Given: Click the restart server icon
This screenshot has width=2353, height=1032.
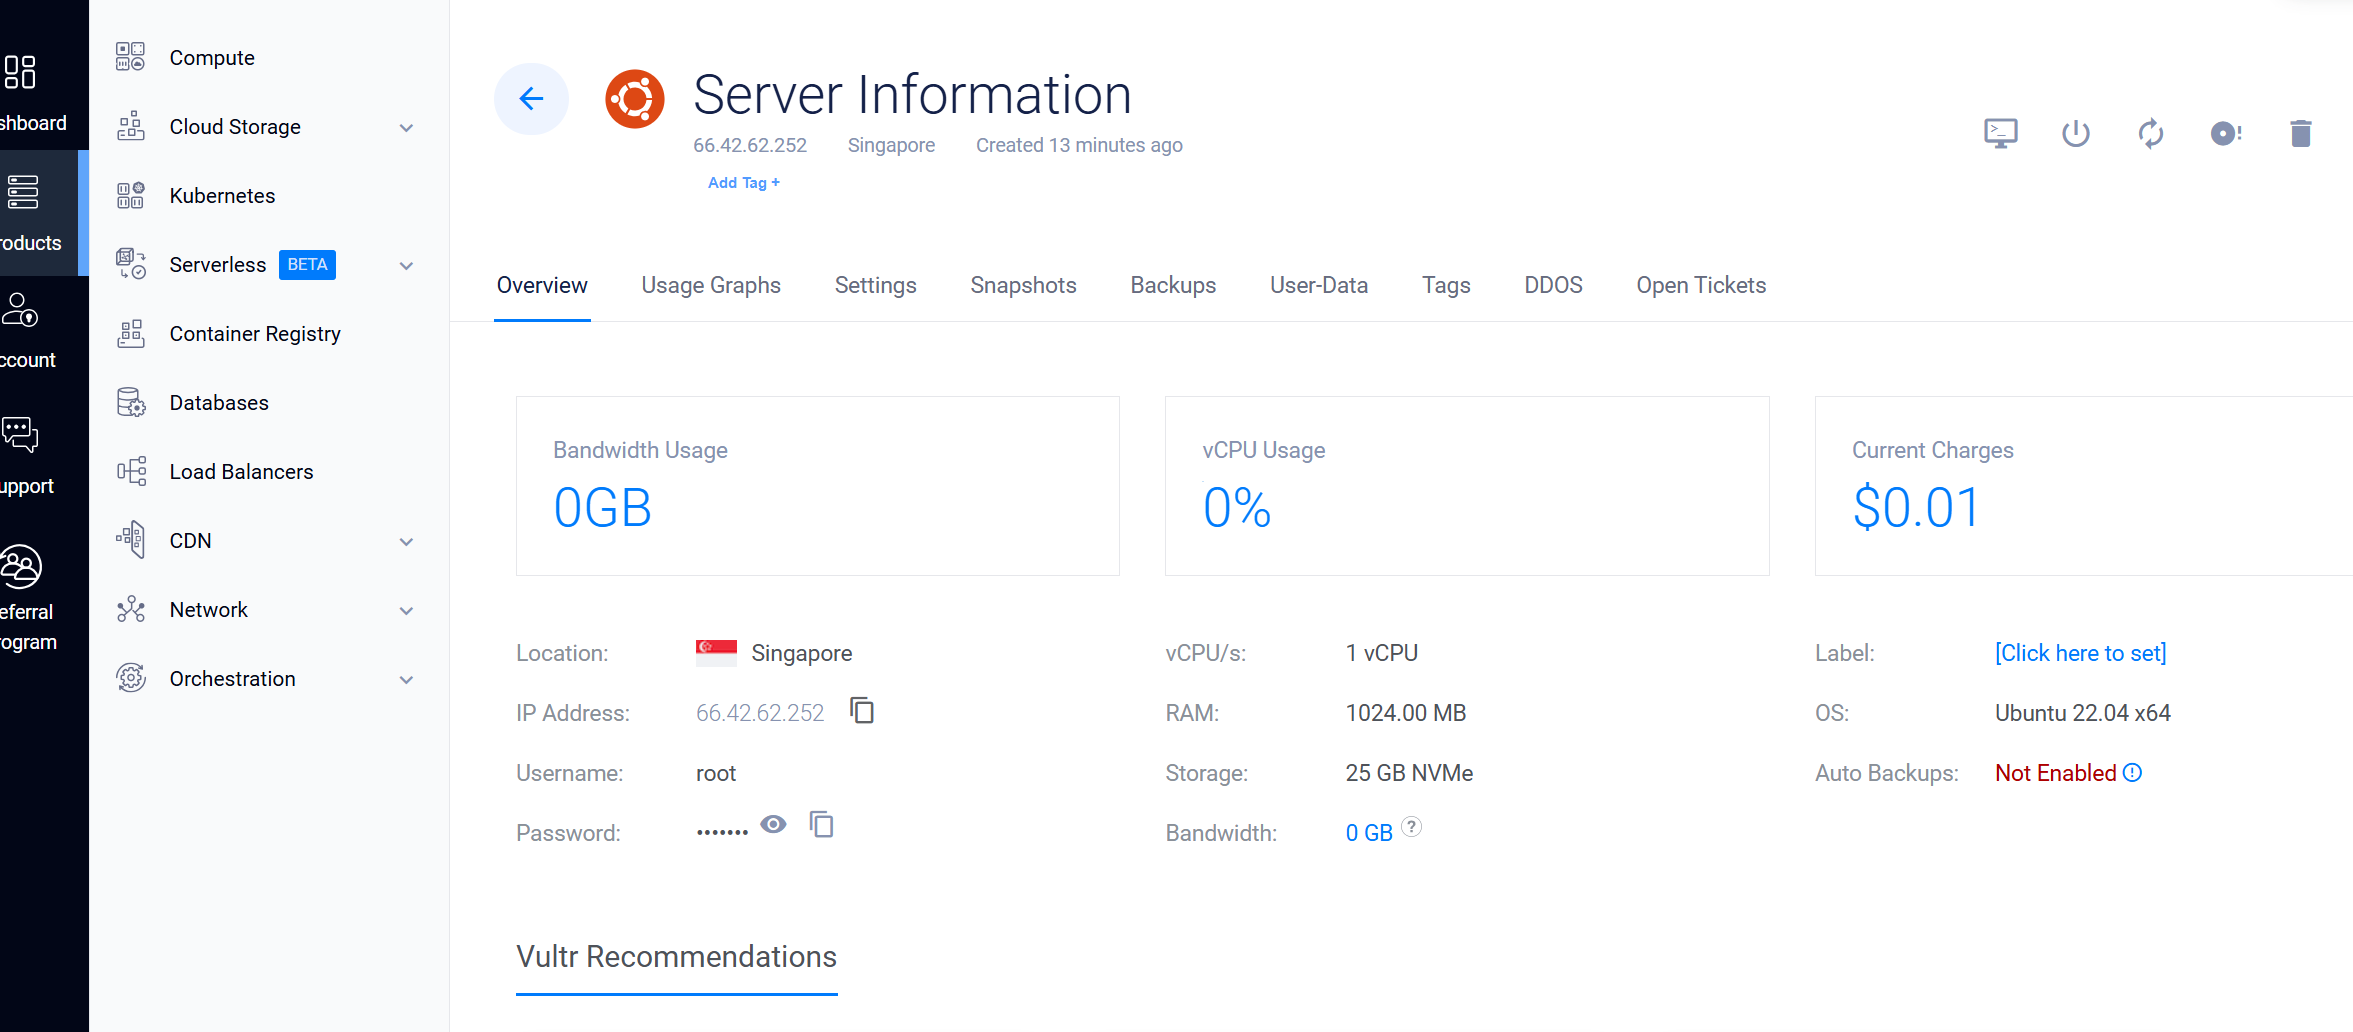Looking at the screenshot, I should (x=2150, y=133).
